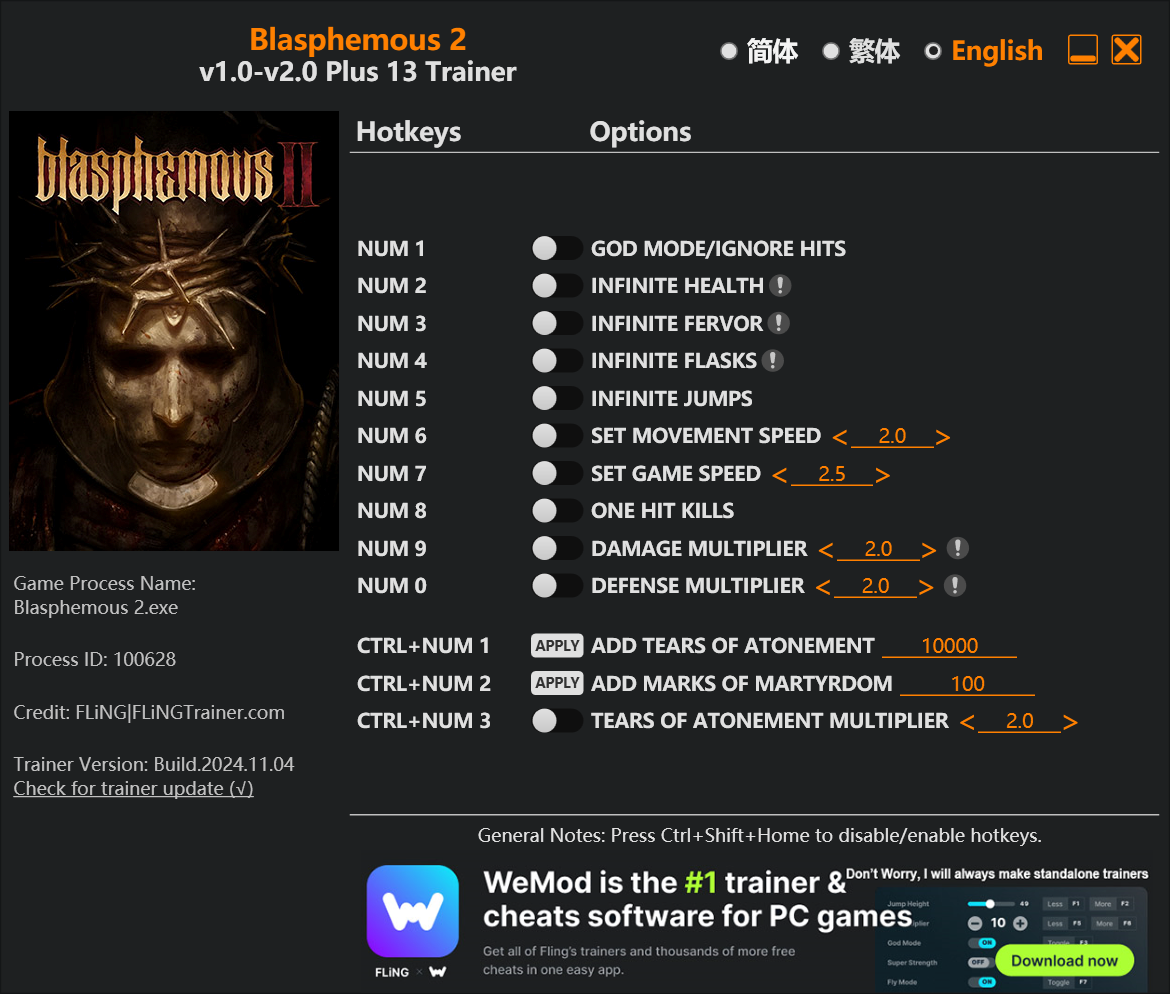The height and width of the screenshot is (994, 1170).
Task: Click the Defense Multiplier info icon
Action: click(x=954, y=586)
